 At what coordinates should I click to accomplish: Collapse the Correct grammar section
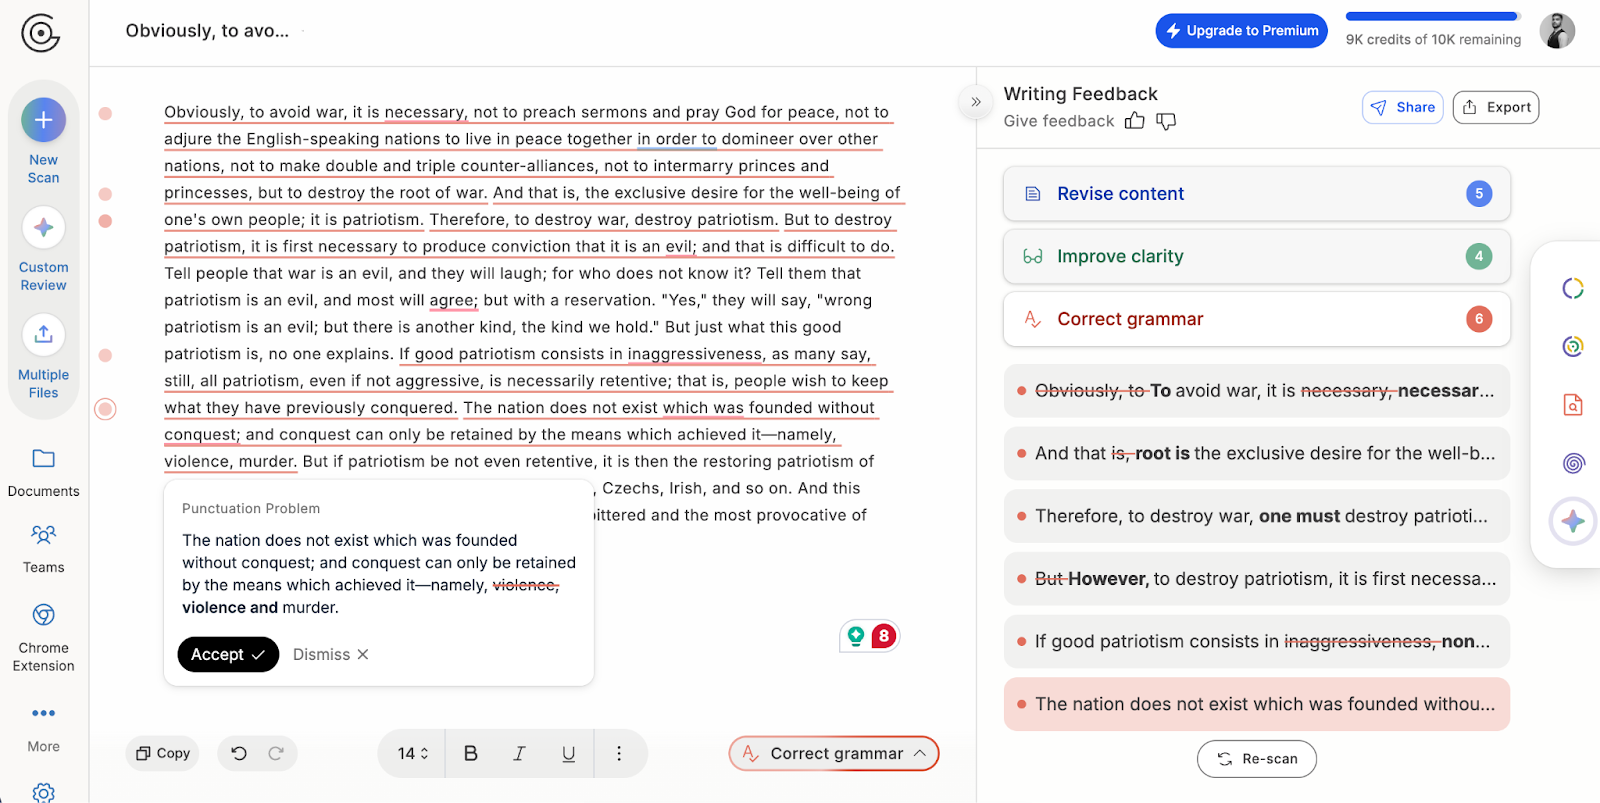1257,319
